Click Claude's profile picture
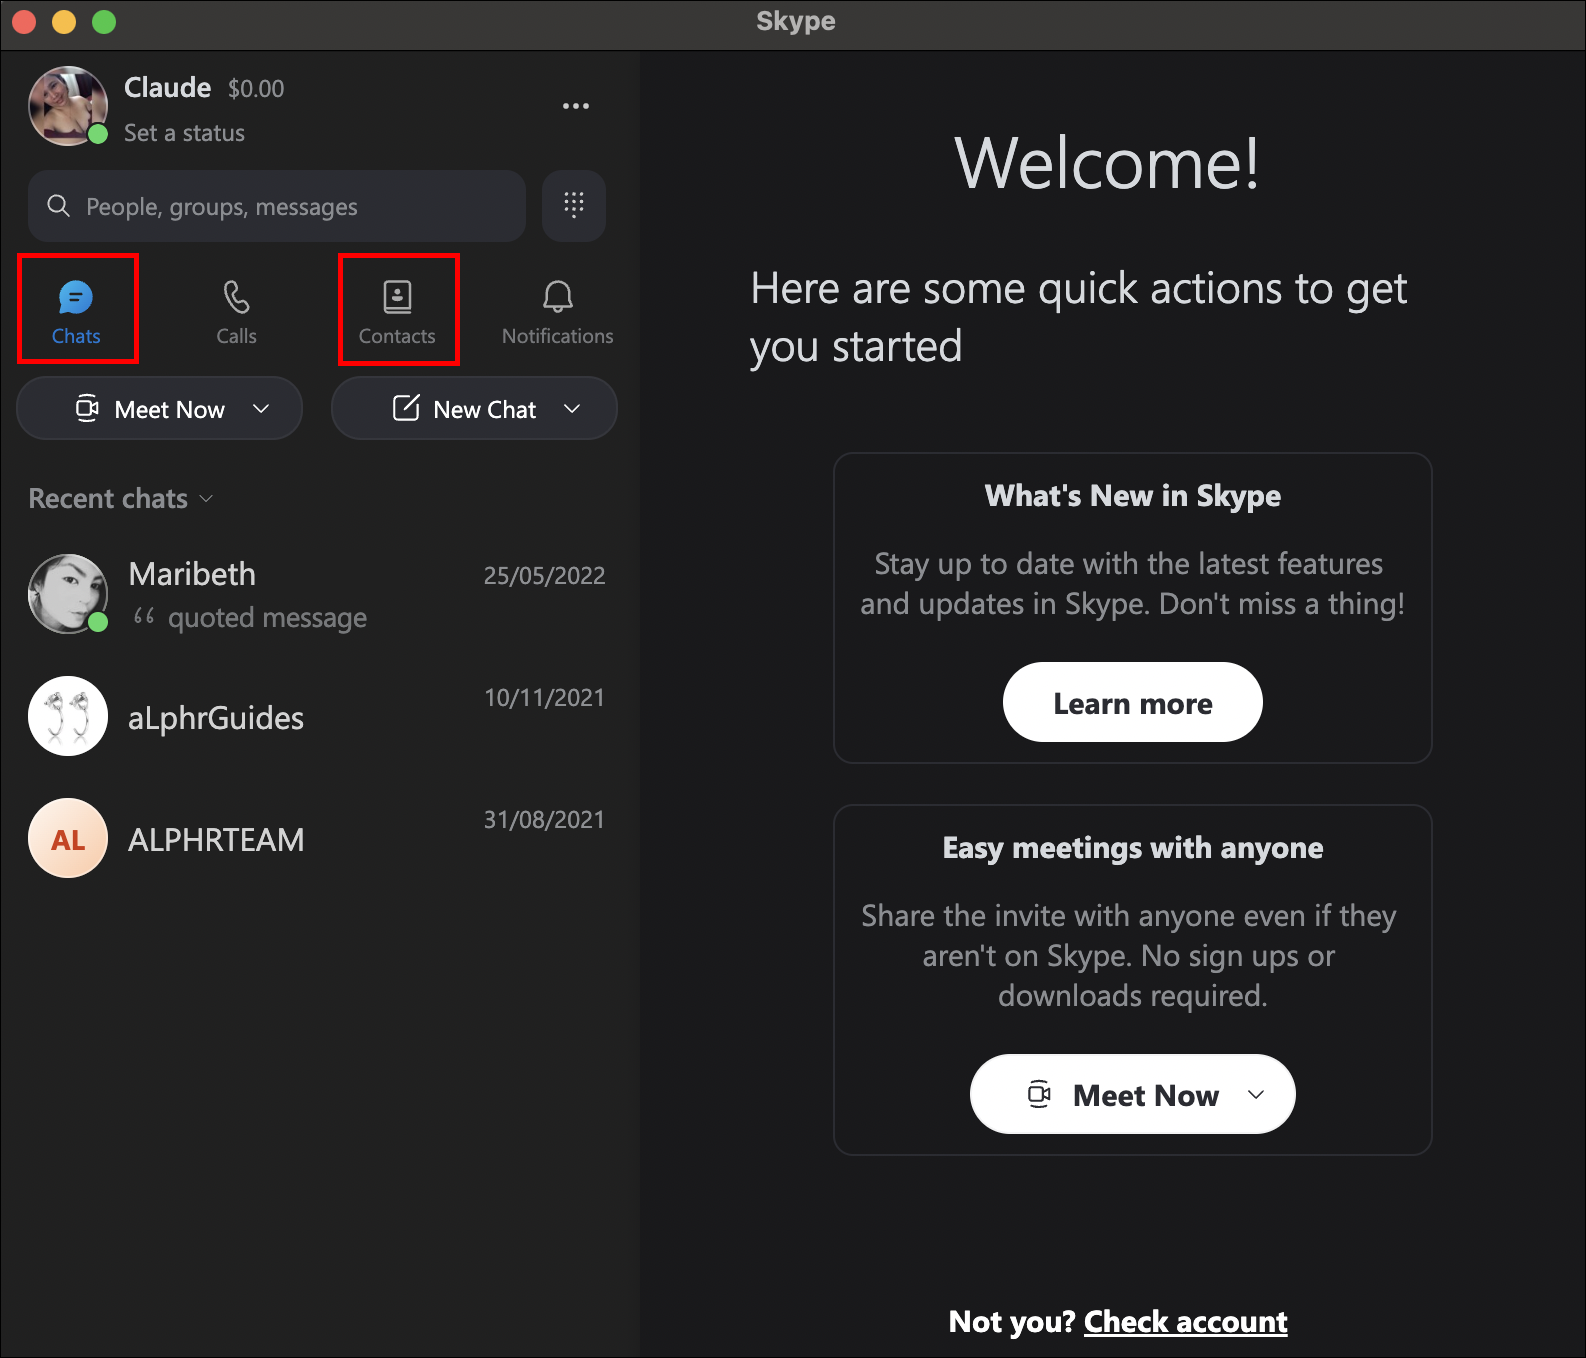 pos(68,106)
